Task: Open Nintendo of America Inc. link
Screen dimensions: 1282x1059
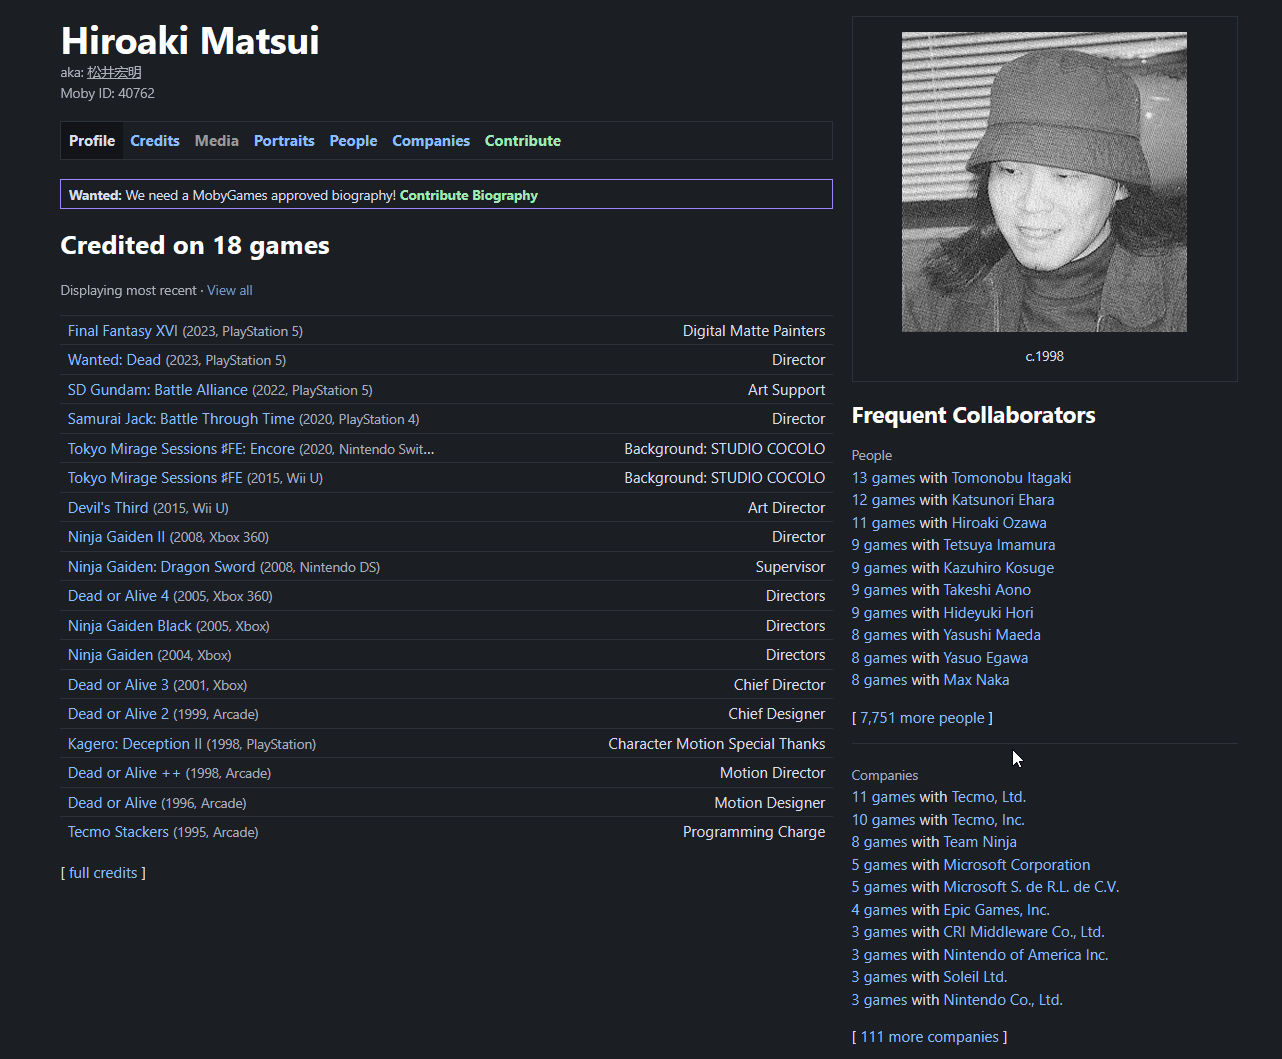Action: [1026, 955]
